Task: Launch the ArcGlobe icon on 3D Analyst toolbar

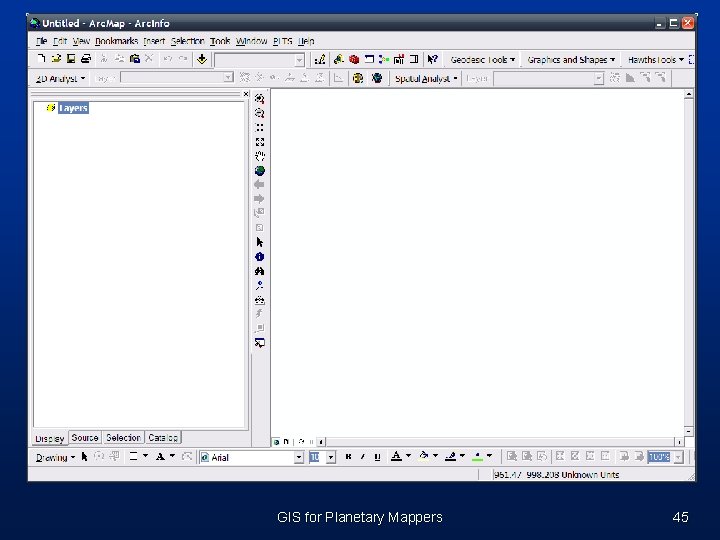Action: coord(377,78)
